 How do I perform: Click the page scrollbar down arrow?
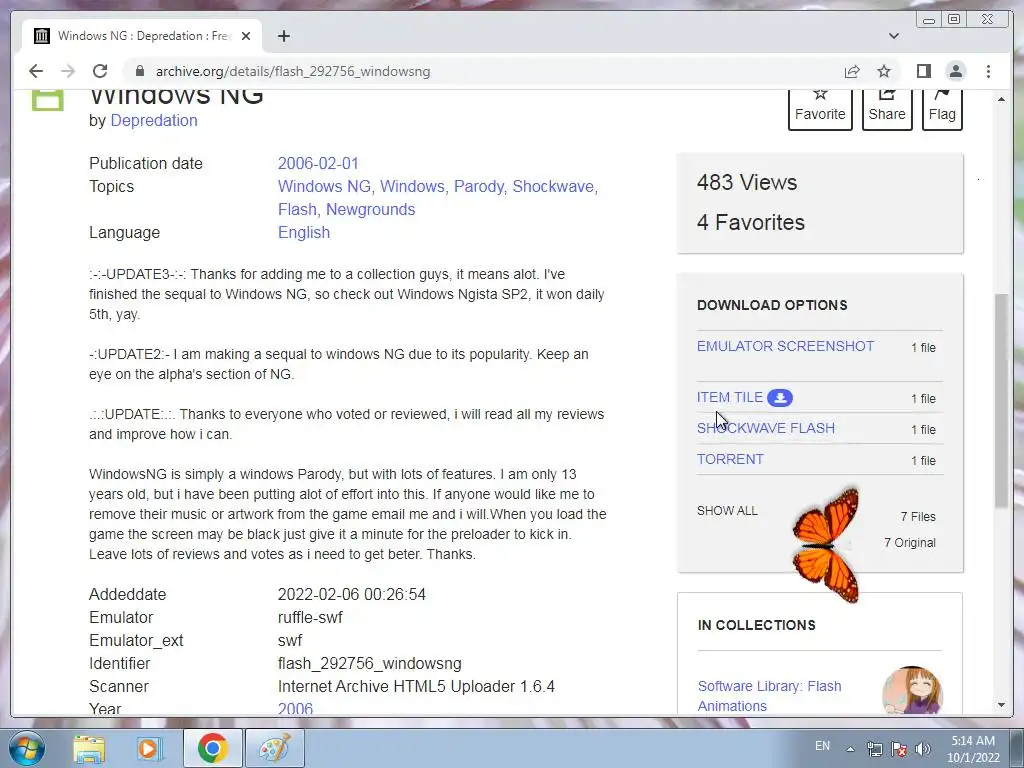tap(1001, 705)
